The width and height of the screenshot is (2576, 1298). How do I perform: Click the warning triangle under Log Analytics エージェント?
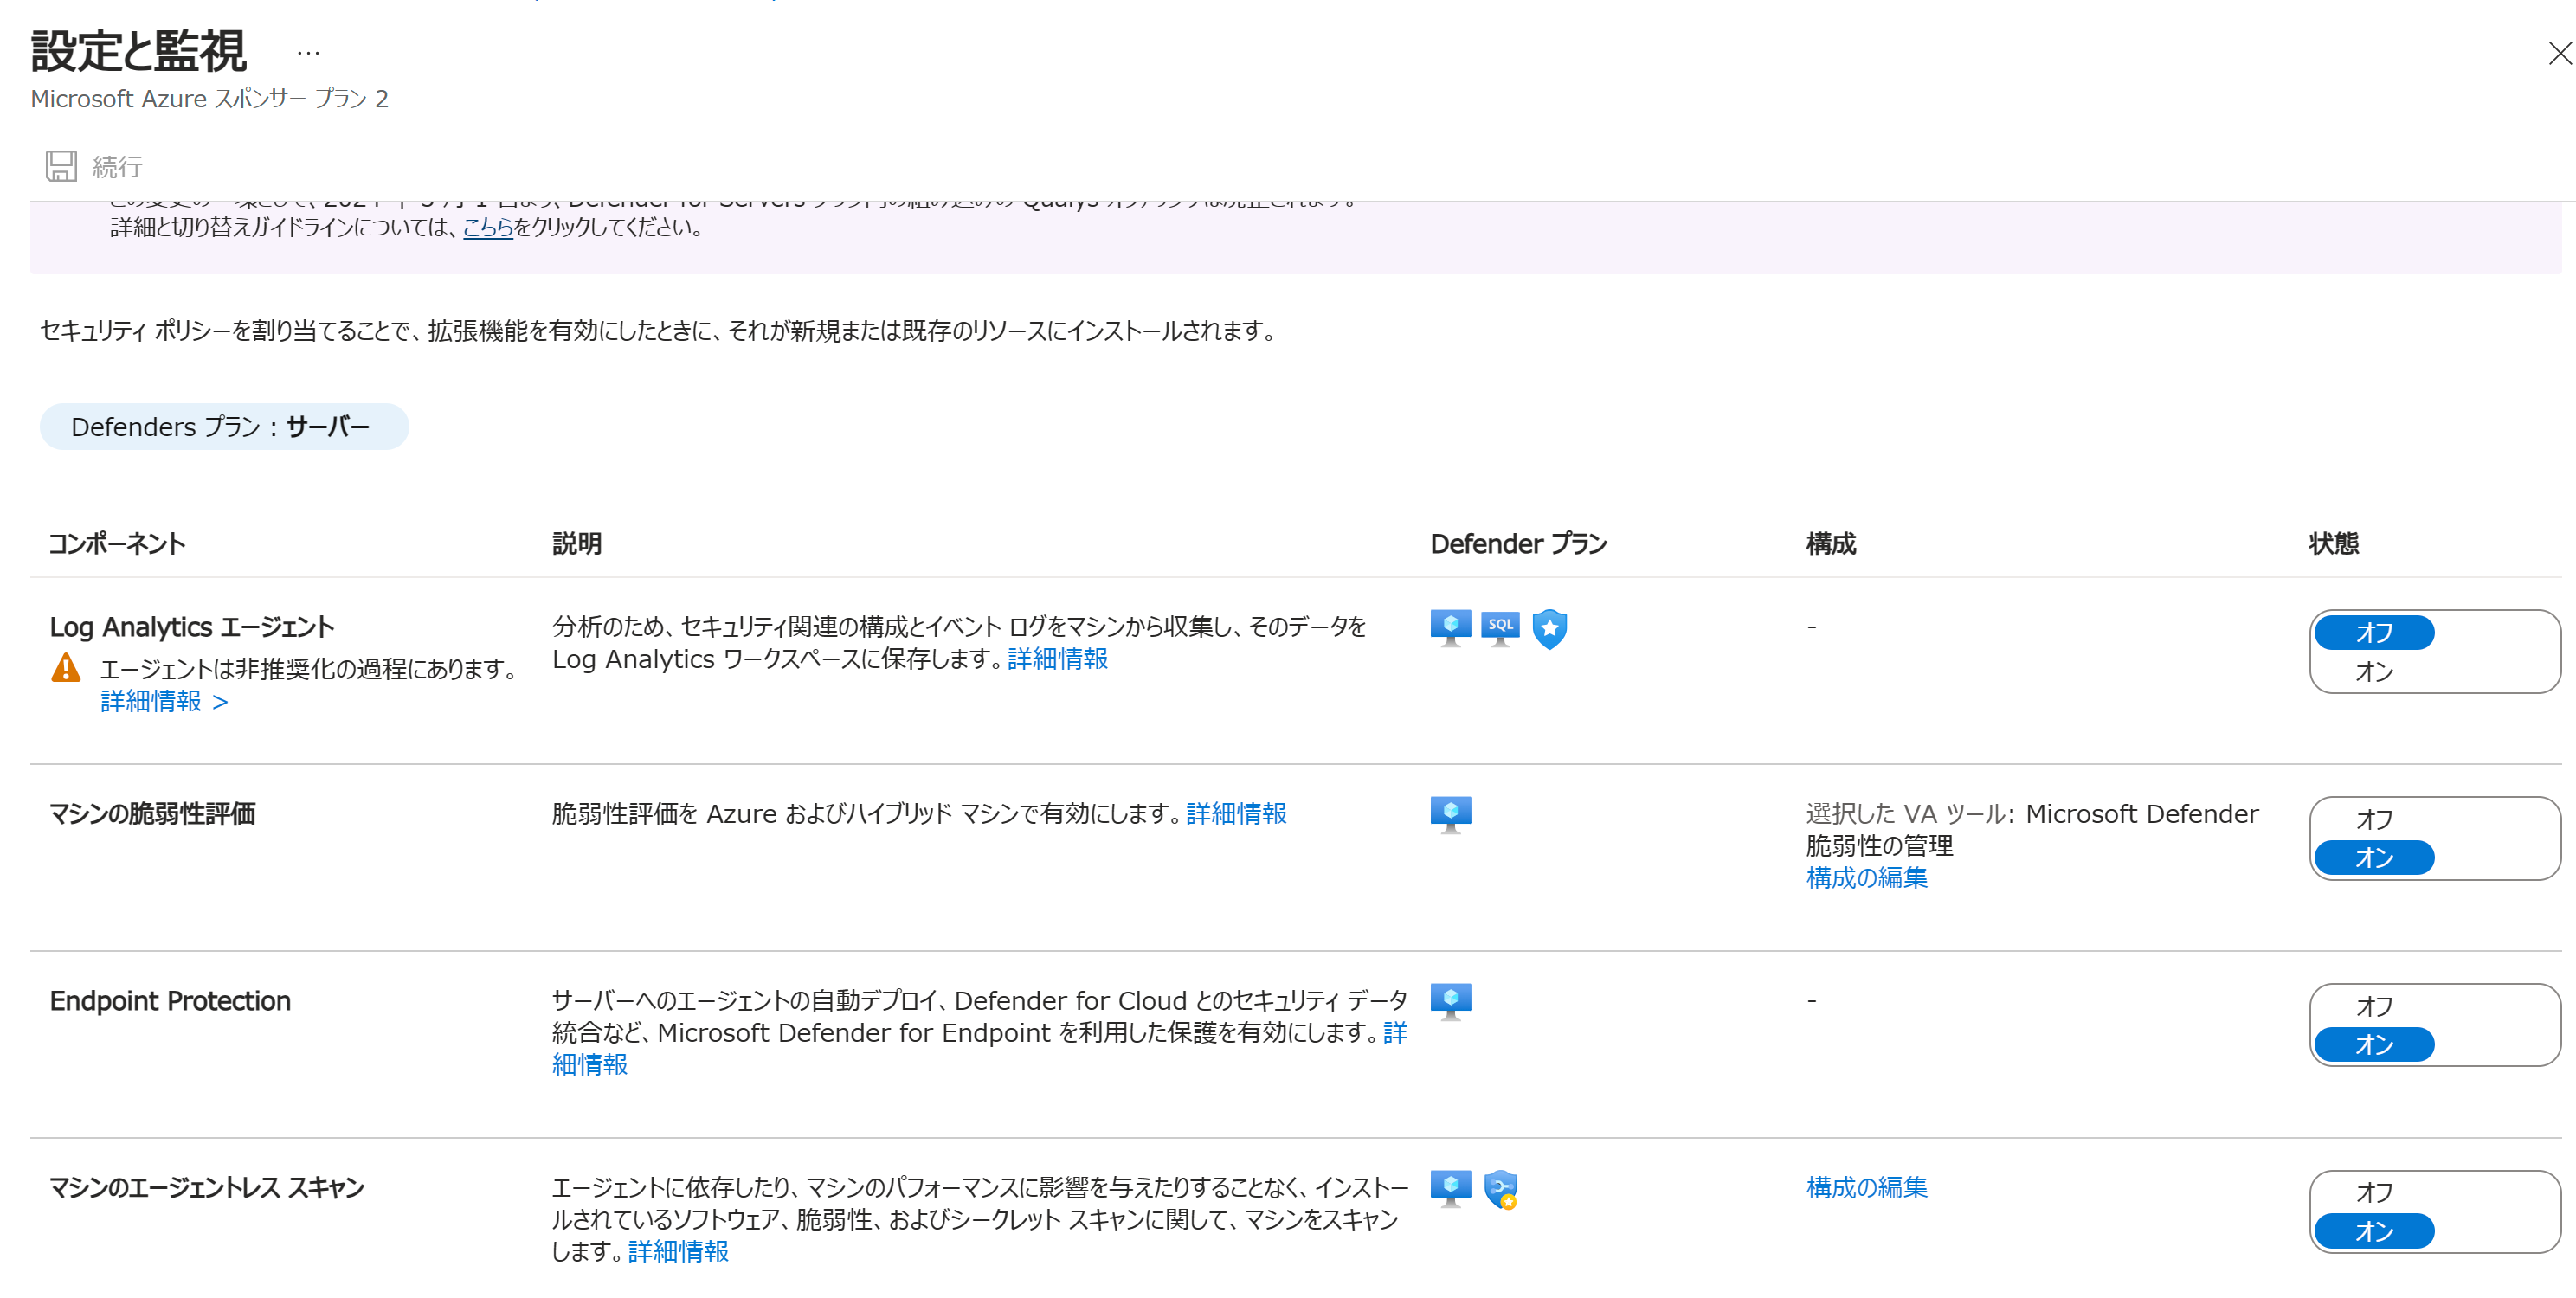66,668
